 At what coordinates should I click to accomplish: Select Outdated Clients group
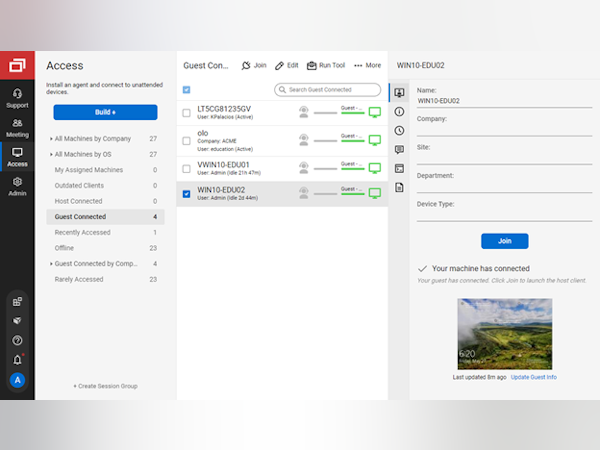point(105,186)
